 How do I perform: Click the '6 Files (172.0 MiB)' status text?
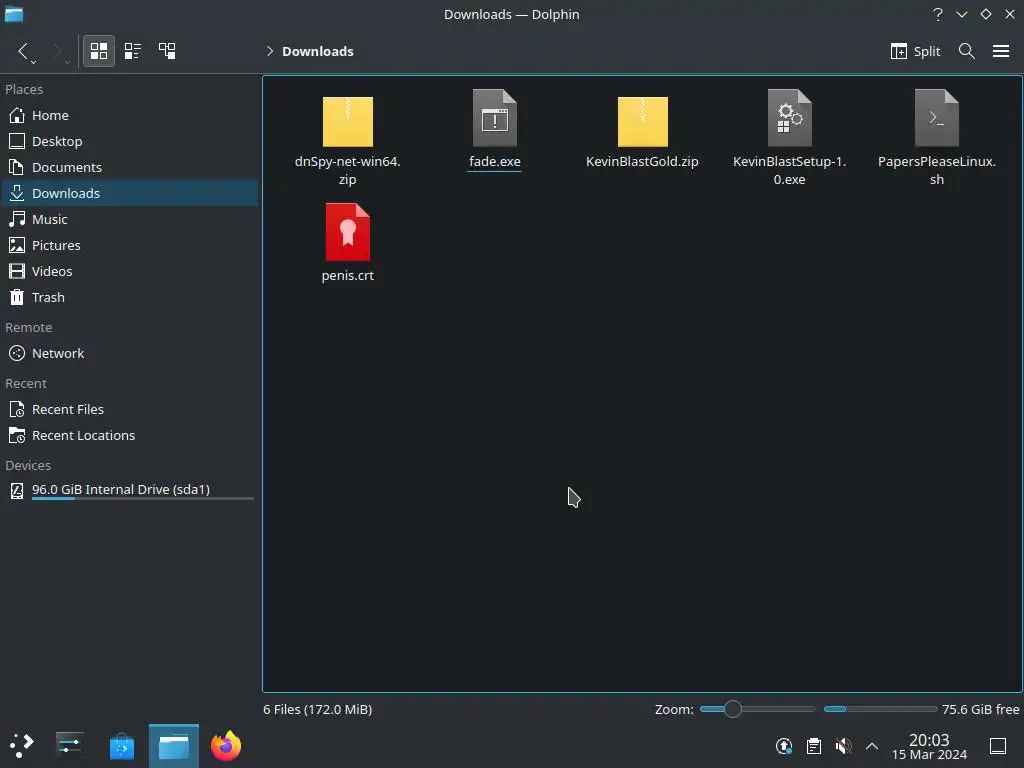click(x=317, y=709)
